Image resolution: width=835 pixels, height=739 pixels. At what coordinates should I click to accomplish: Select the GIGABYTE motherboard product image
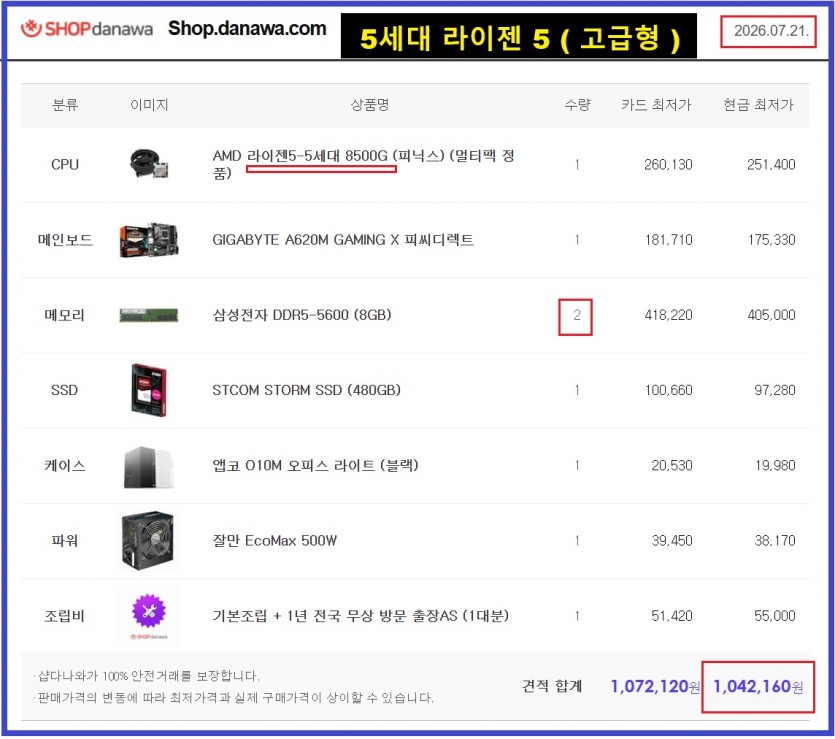(x=149, y=240)
